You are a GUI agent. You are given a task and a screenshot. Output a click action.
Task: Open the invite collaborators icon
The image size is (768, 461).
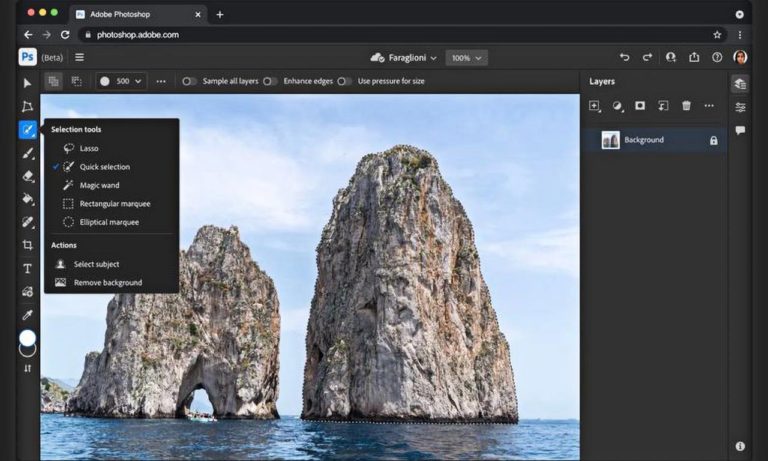[x=671, y=57]
